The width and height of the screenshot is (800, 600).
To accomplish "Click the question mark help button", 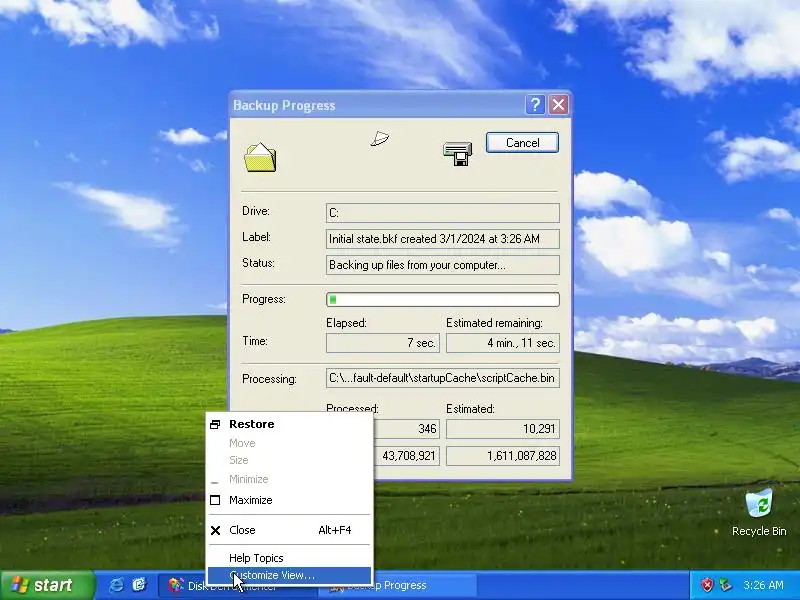I will click(x=535, y=105).
